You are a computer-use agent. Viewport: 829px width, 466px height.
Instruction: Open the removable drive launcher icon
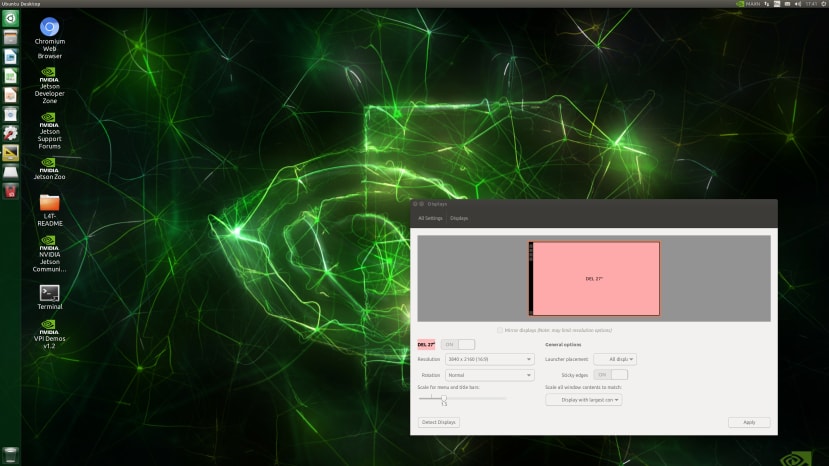point(10,172)
